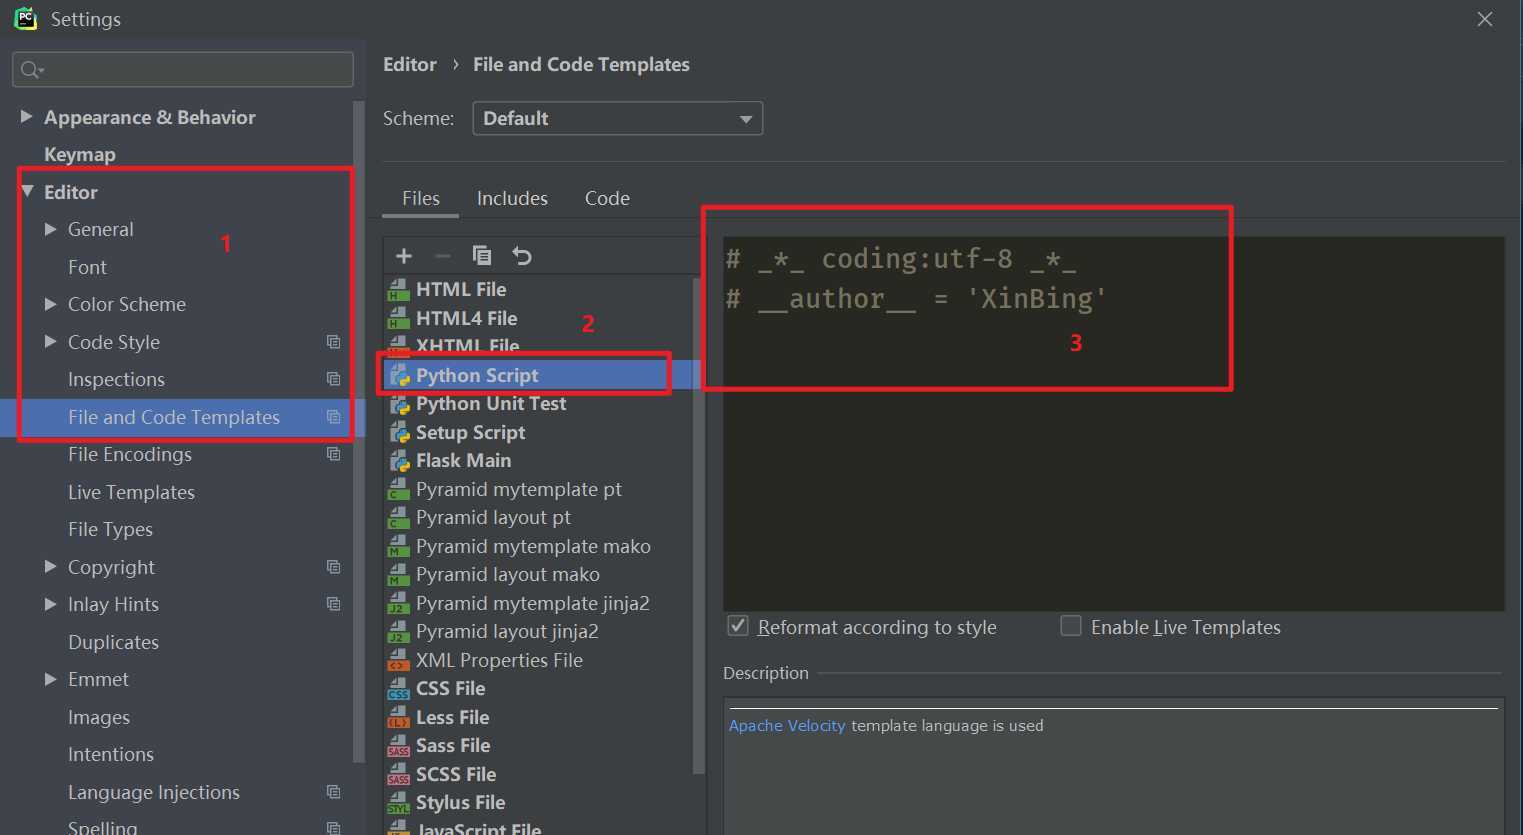The image size is (1523, 835).
Task: Select the Pyramid layout jinja2 icon
Action: click(x=399, y=632)
